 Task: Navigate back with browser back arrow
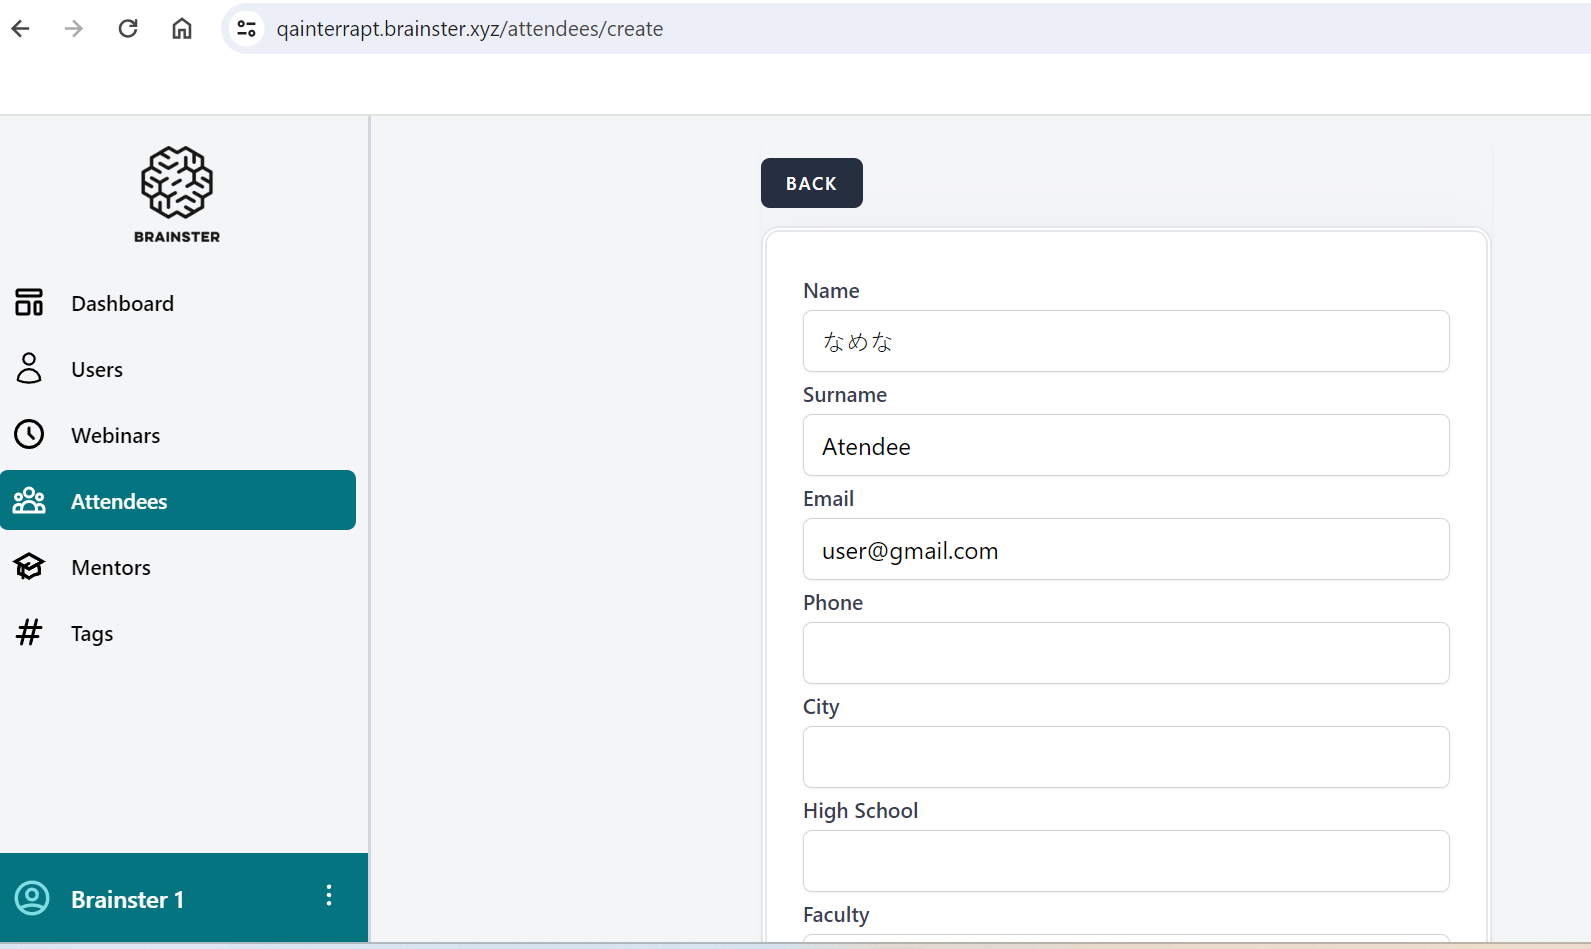point(20,28)
